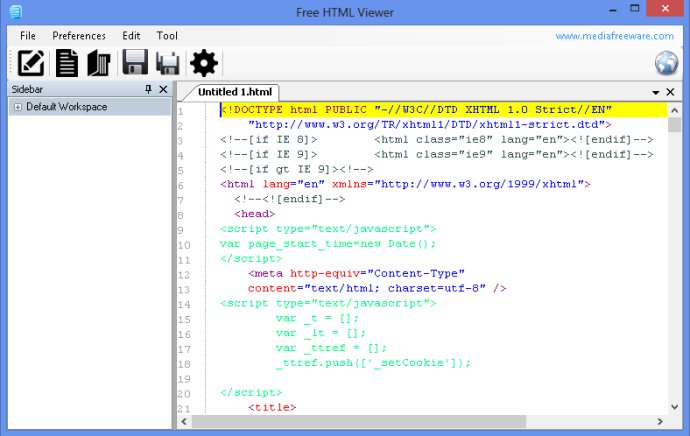Click the vertical scrollbar down arrow
The height and width of the screenshot is (436, 690).
click(674, 407)
